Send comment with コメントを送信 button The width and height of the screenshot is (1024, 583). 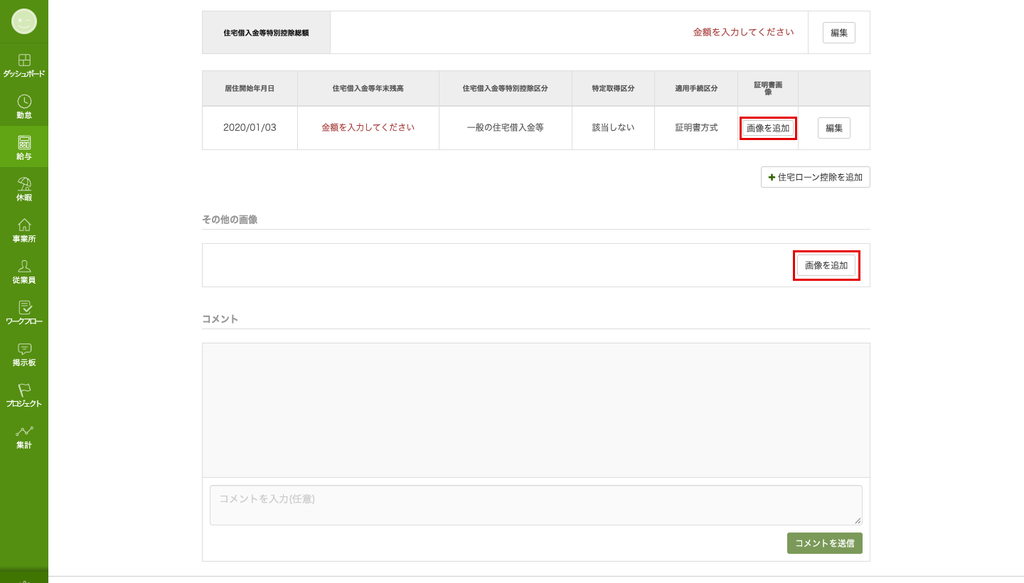coord(824,543)
